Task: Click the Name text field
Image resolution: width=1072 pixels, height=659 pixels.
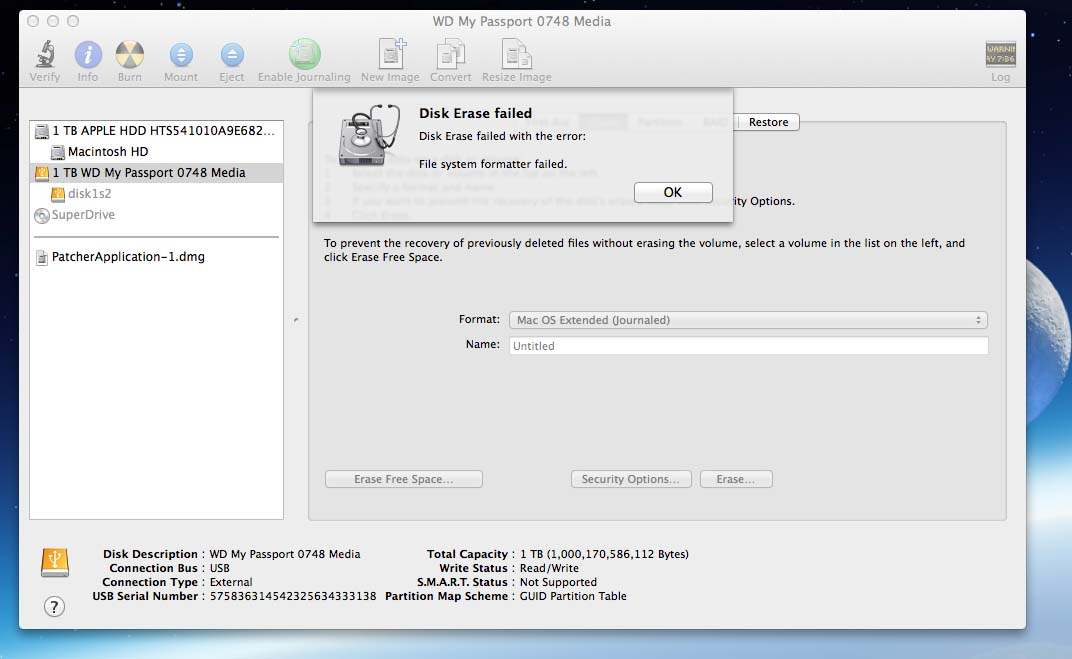Action: pos(748,346)
